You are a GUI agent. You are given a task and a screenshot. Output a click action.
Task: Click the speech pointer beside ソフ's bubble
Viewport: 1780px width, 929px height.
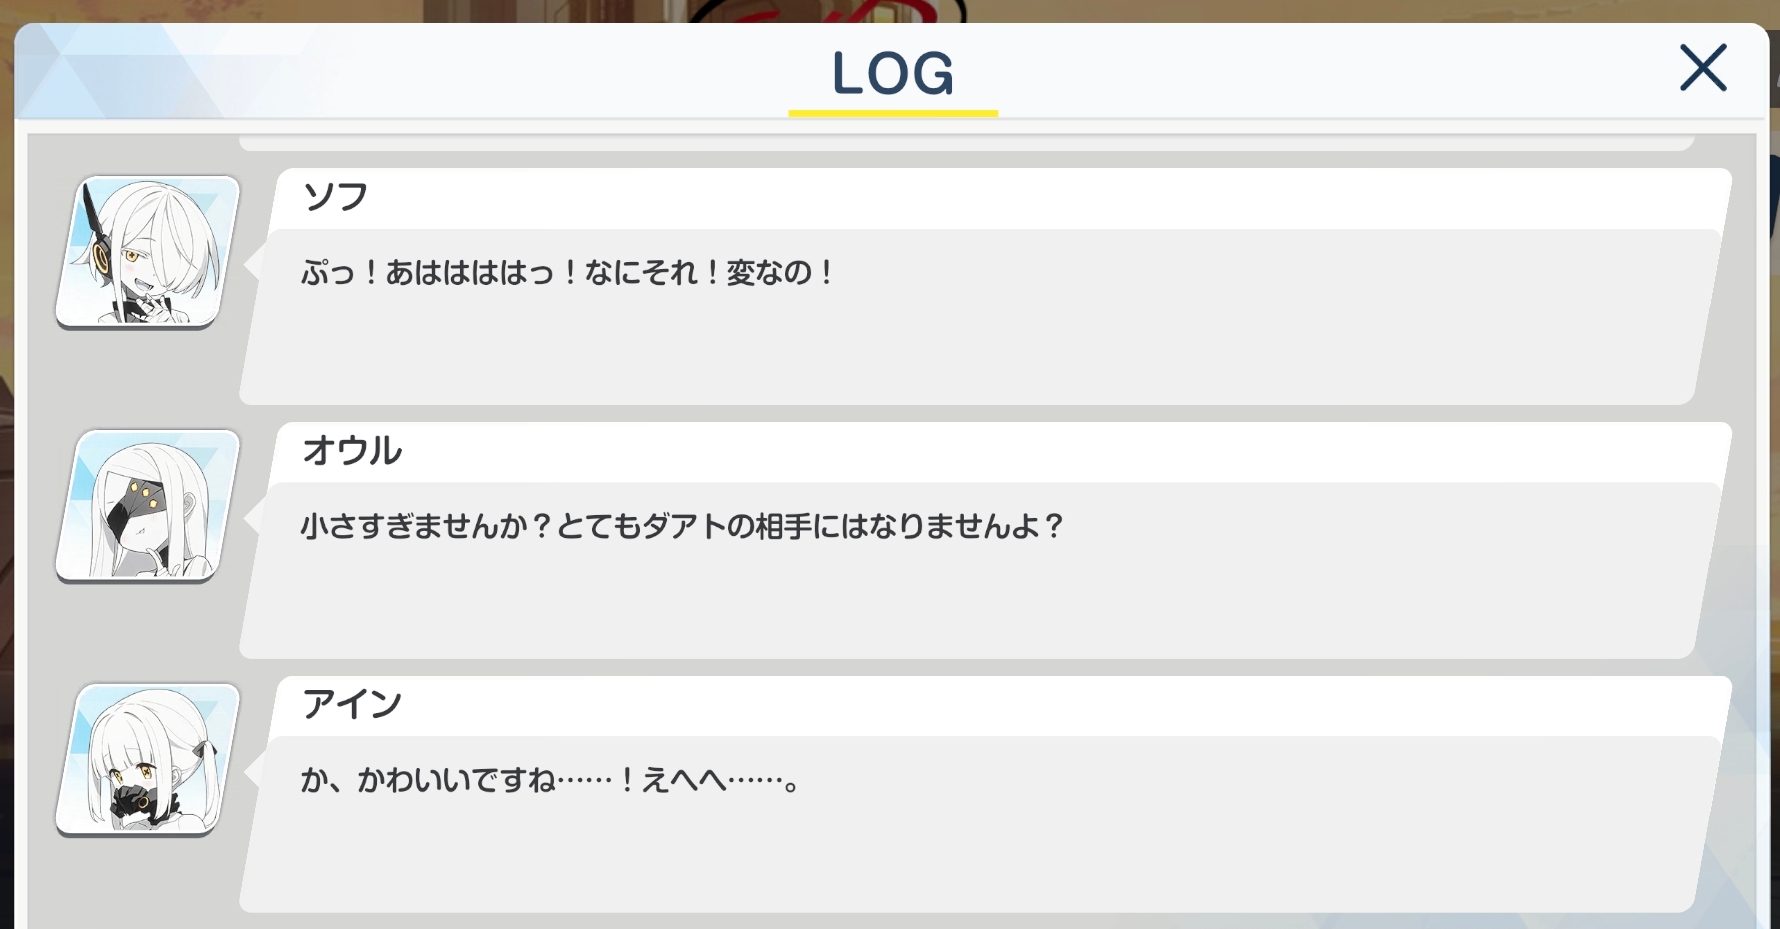click(x=254, y=262)
